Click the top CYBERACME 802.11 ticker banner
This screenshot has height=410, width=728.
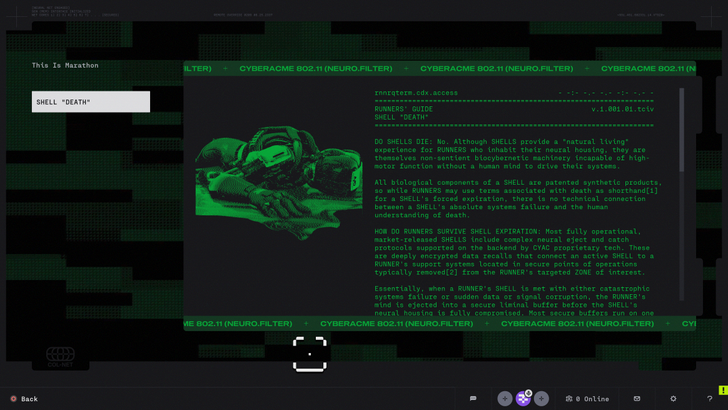440,69
